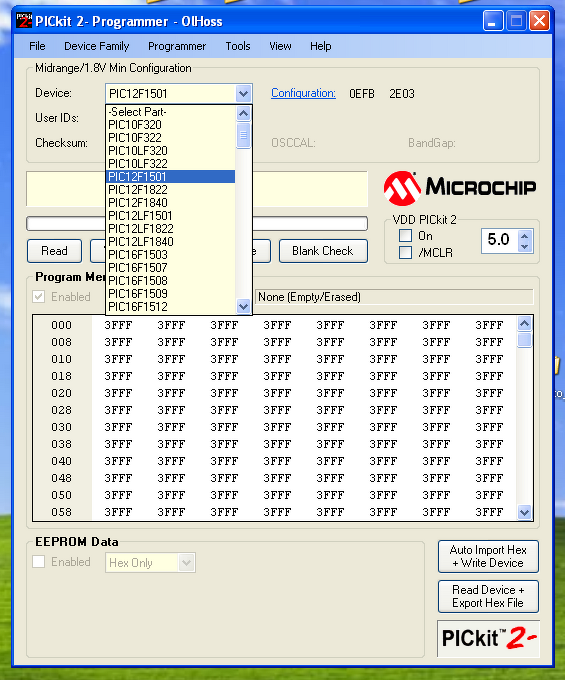Image resolution: width=565 pixels, height=680 pixels.
Task: Decrease VDD voltage with down arrow
Action: pyautogui.click(x=525, y=247)
